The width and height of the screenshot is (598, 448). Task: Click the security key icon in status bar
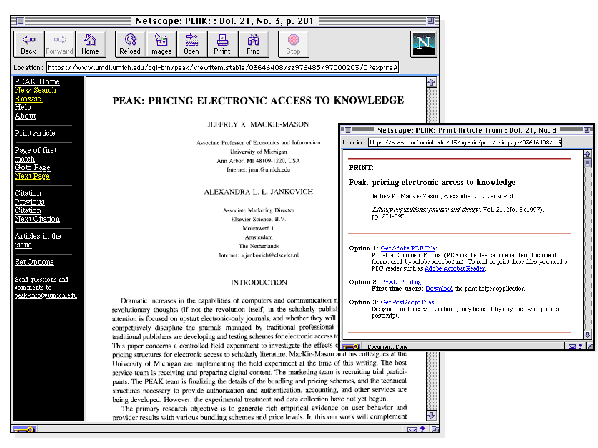[x=24, y=429]
